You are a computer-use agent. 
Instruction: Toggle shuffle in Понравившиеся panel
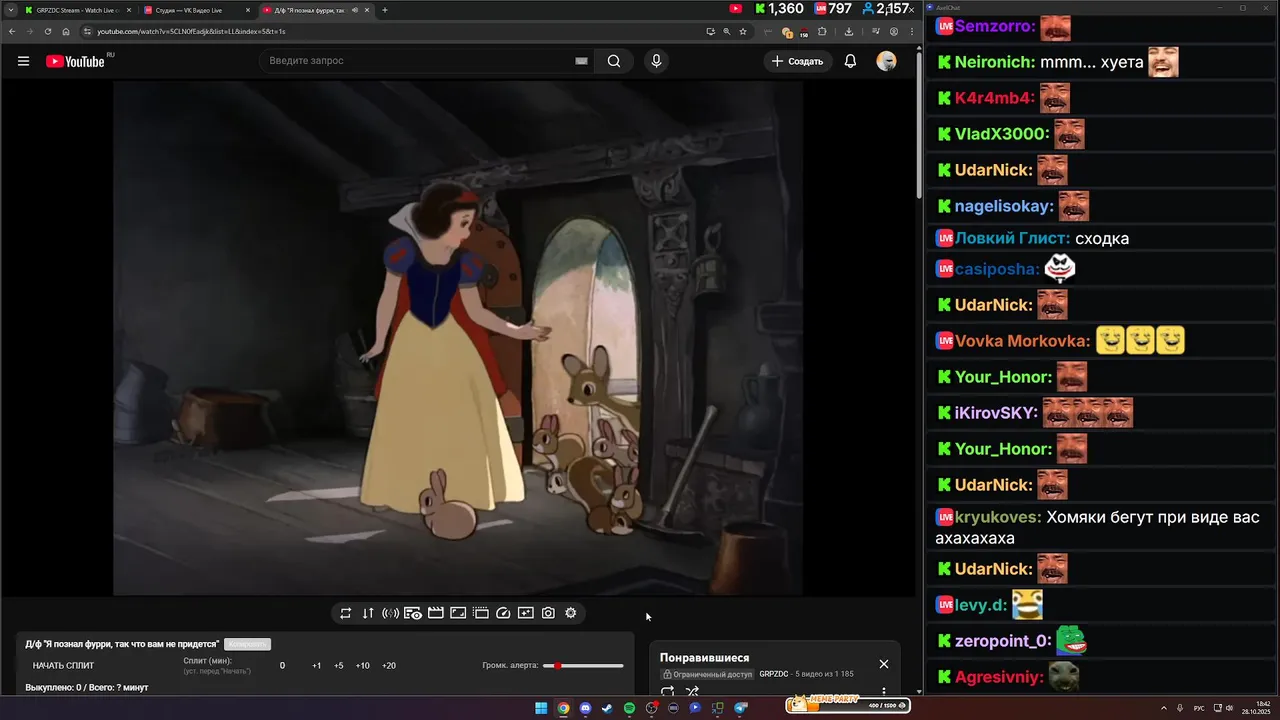692,691
